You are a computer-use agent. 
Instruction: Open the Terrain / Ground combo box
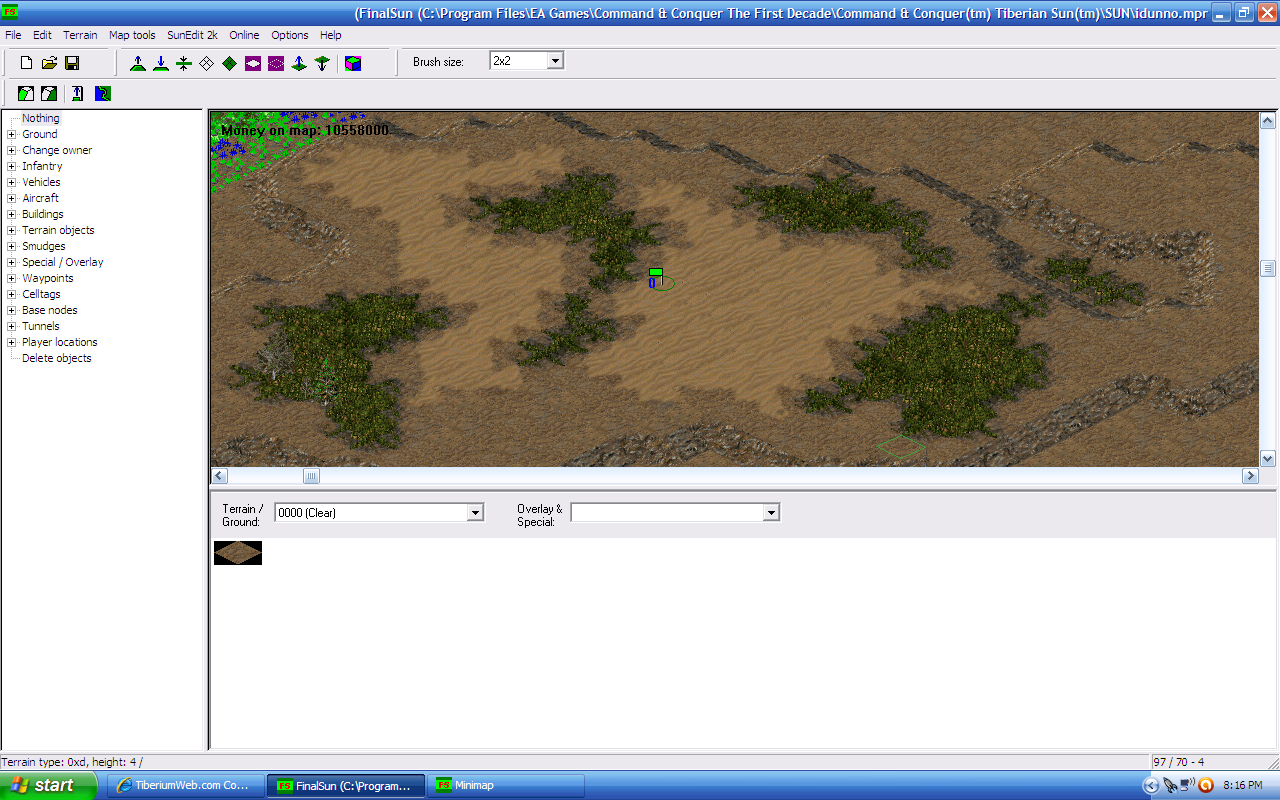click(475, 512)
